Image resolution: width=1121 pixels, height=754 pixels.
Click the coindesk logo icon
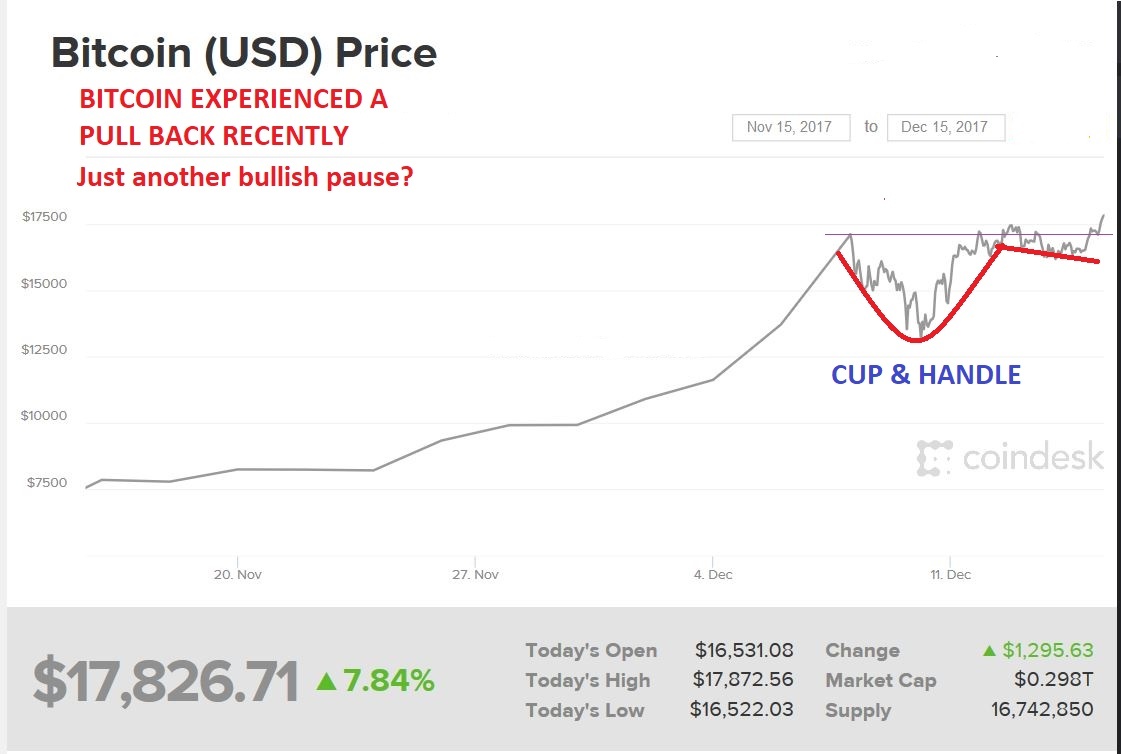(x=935, y=458)
